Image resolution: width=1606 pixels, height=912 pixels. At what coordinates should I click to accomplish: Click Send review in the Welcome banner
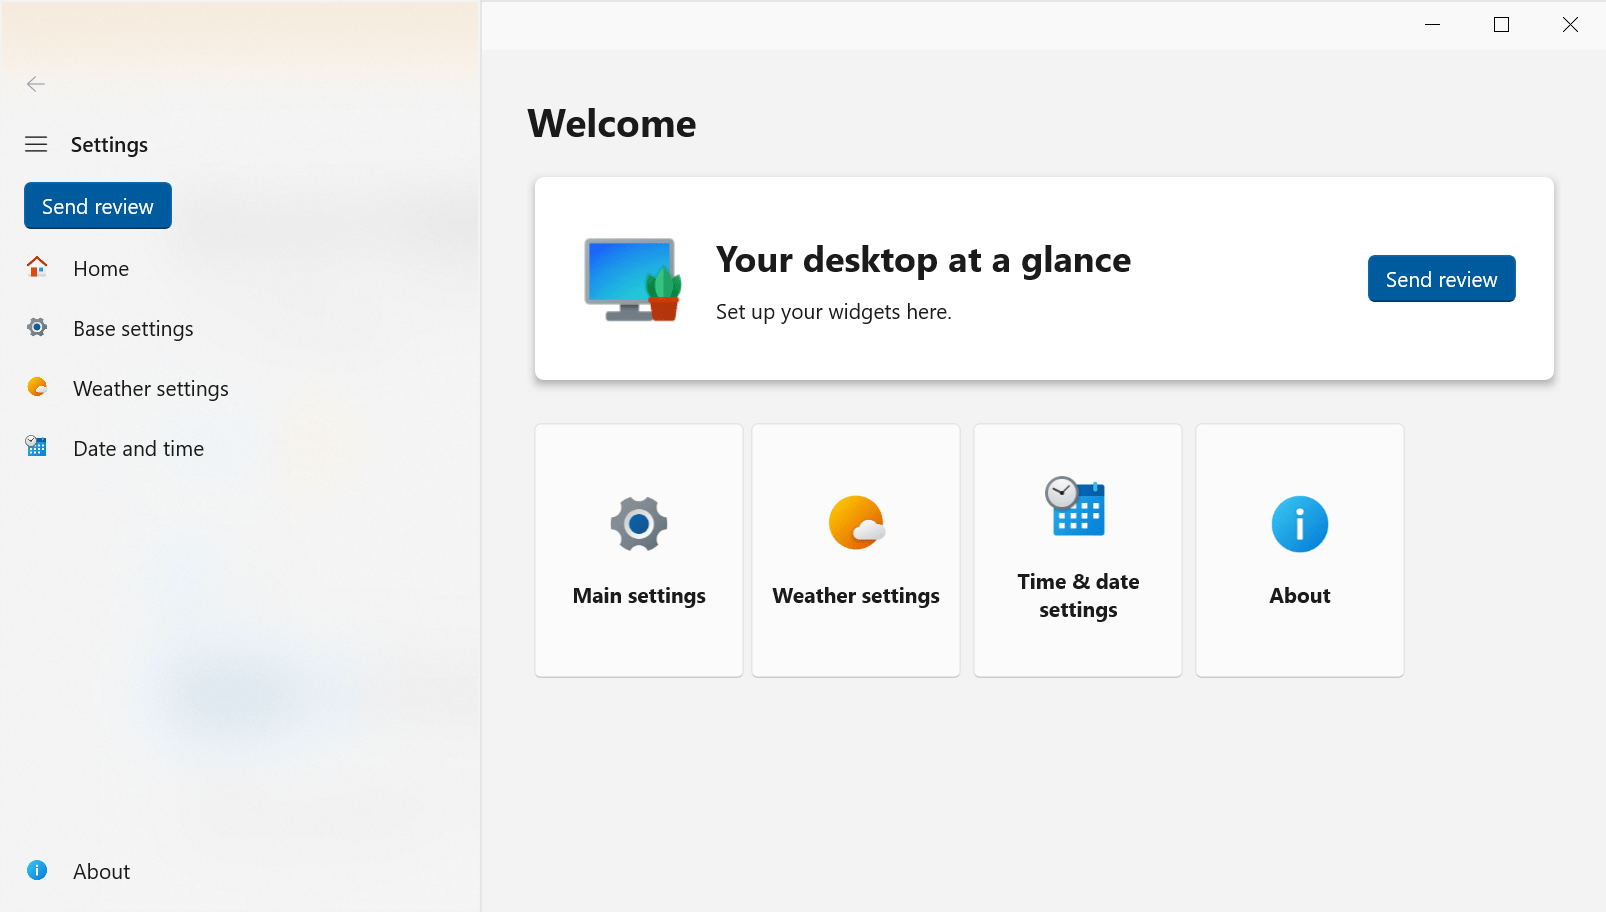1440,279
